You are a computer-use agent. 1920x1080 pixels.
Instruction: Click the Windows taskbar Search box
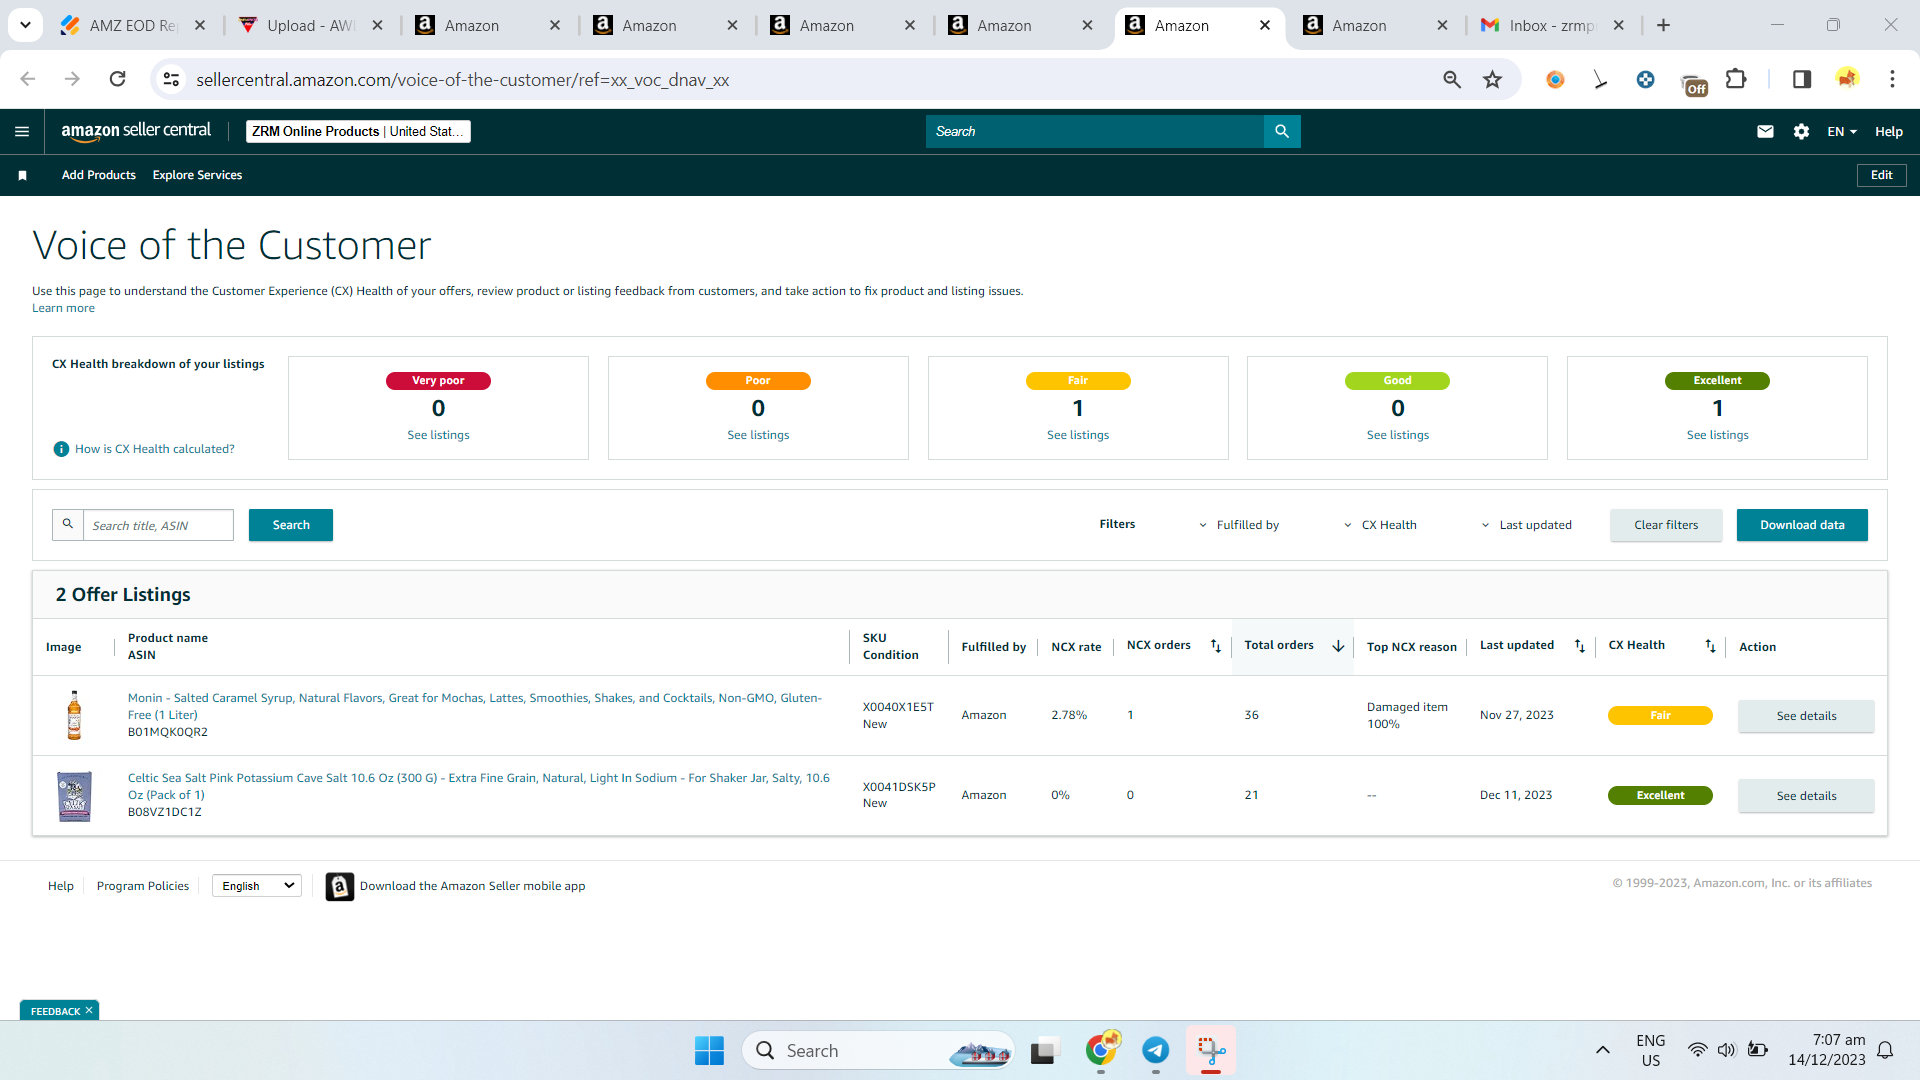click(x=878, y=1050)
